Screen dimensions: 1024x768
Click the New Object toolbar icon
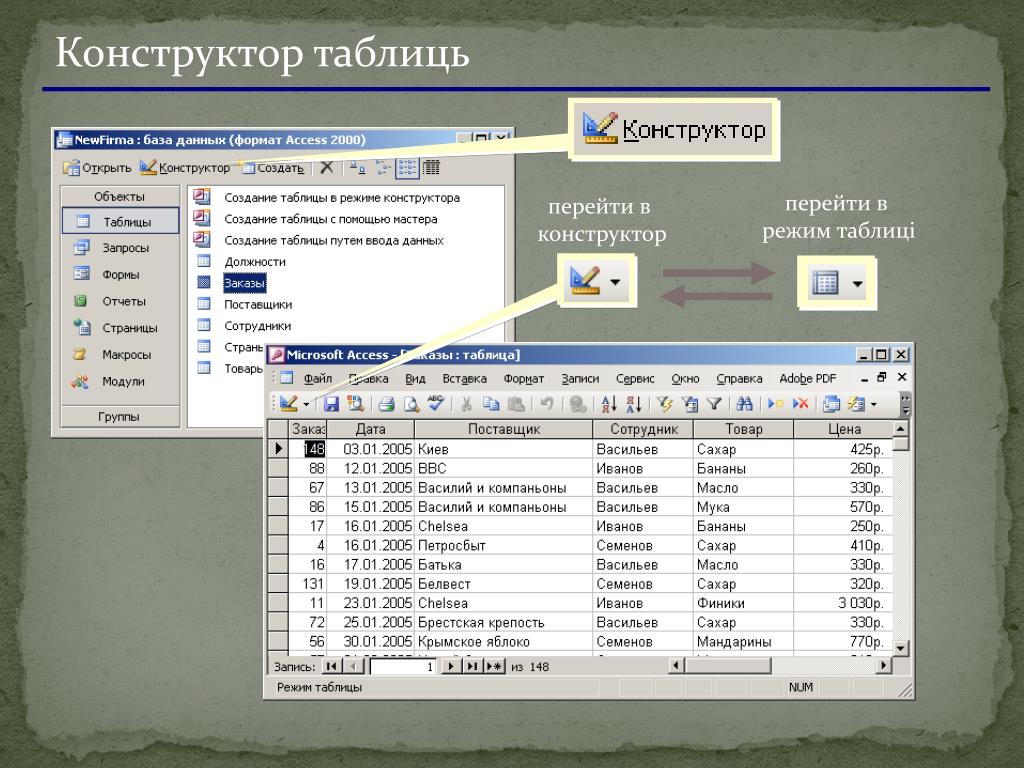856,404
